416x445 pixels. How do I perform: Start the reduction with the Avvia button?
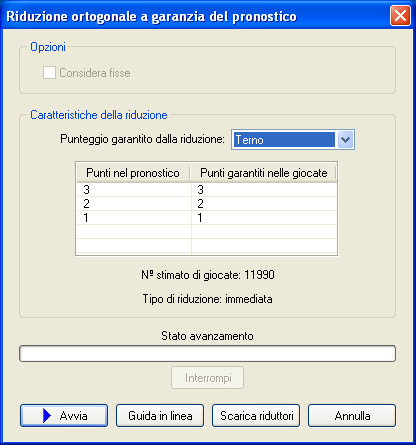(x=64, y=416)
